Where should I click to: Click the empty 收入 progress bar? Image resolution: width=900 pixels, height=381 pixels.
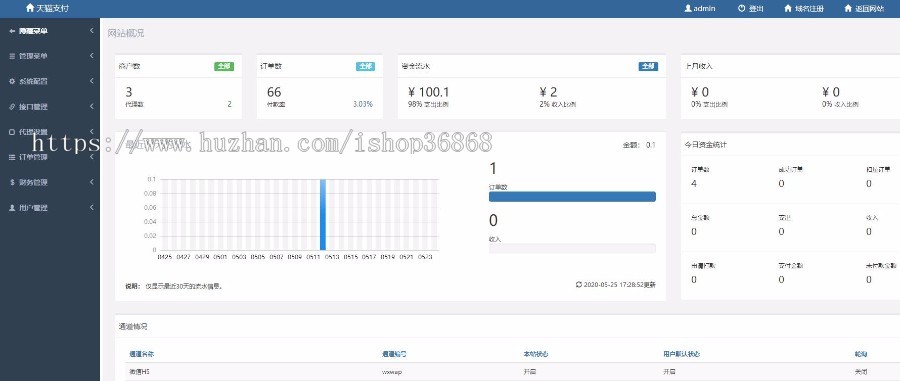[572, 248]
